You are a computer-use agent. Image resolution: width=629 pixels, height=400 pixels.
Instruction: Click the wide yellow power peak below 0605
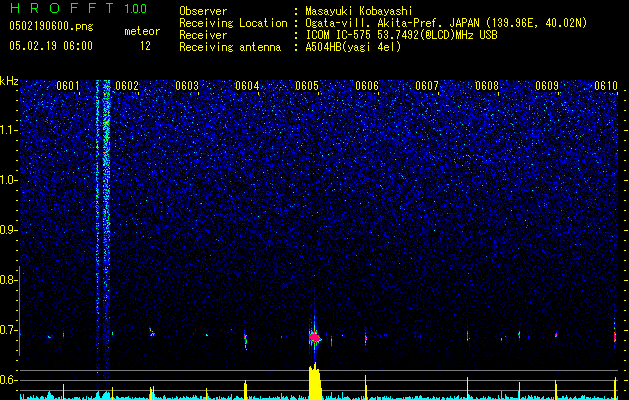(315, 381)
